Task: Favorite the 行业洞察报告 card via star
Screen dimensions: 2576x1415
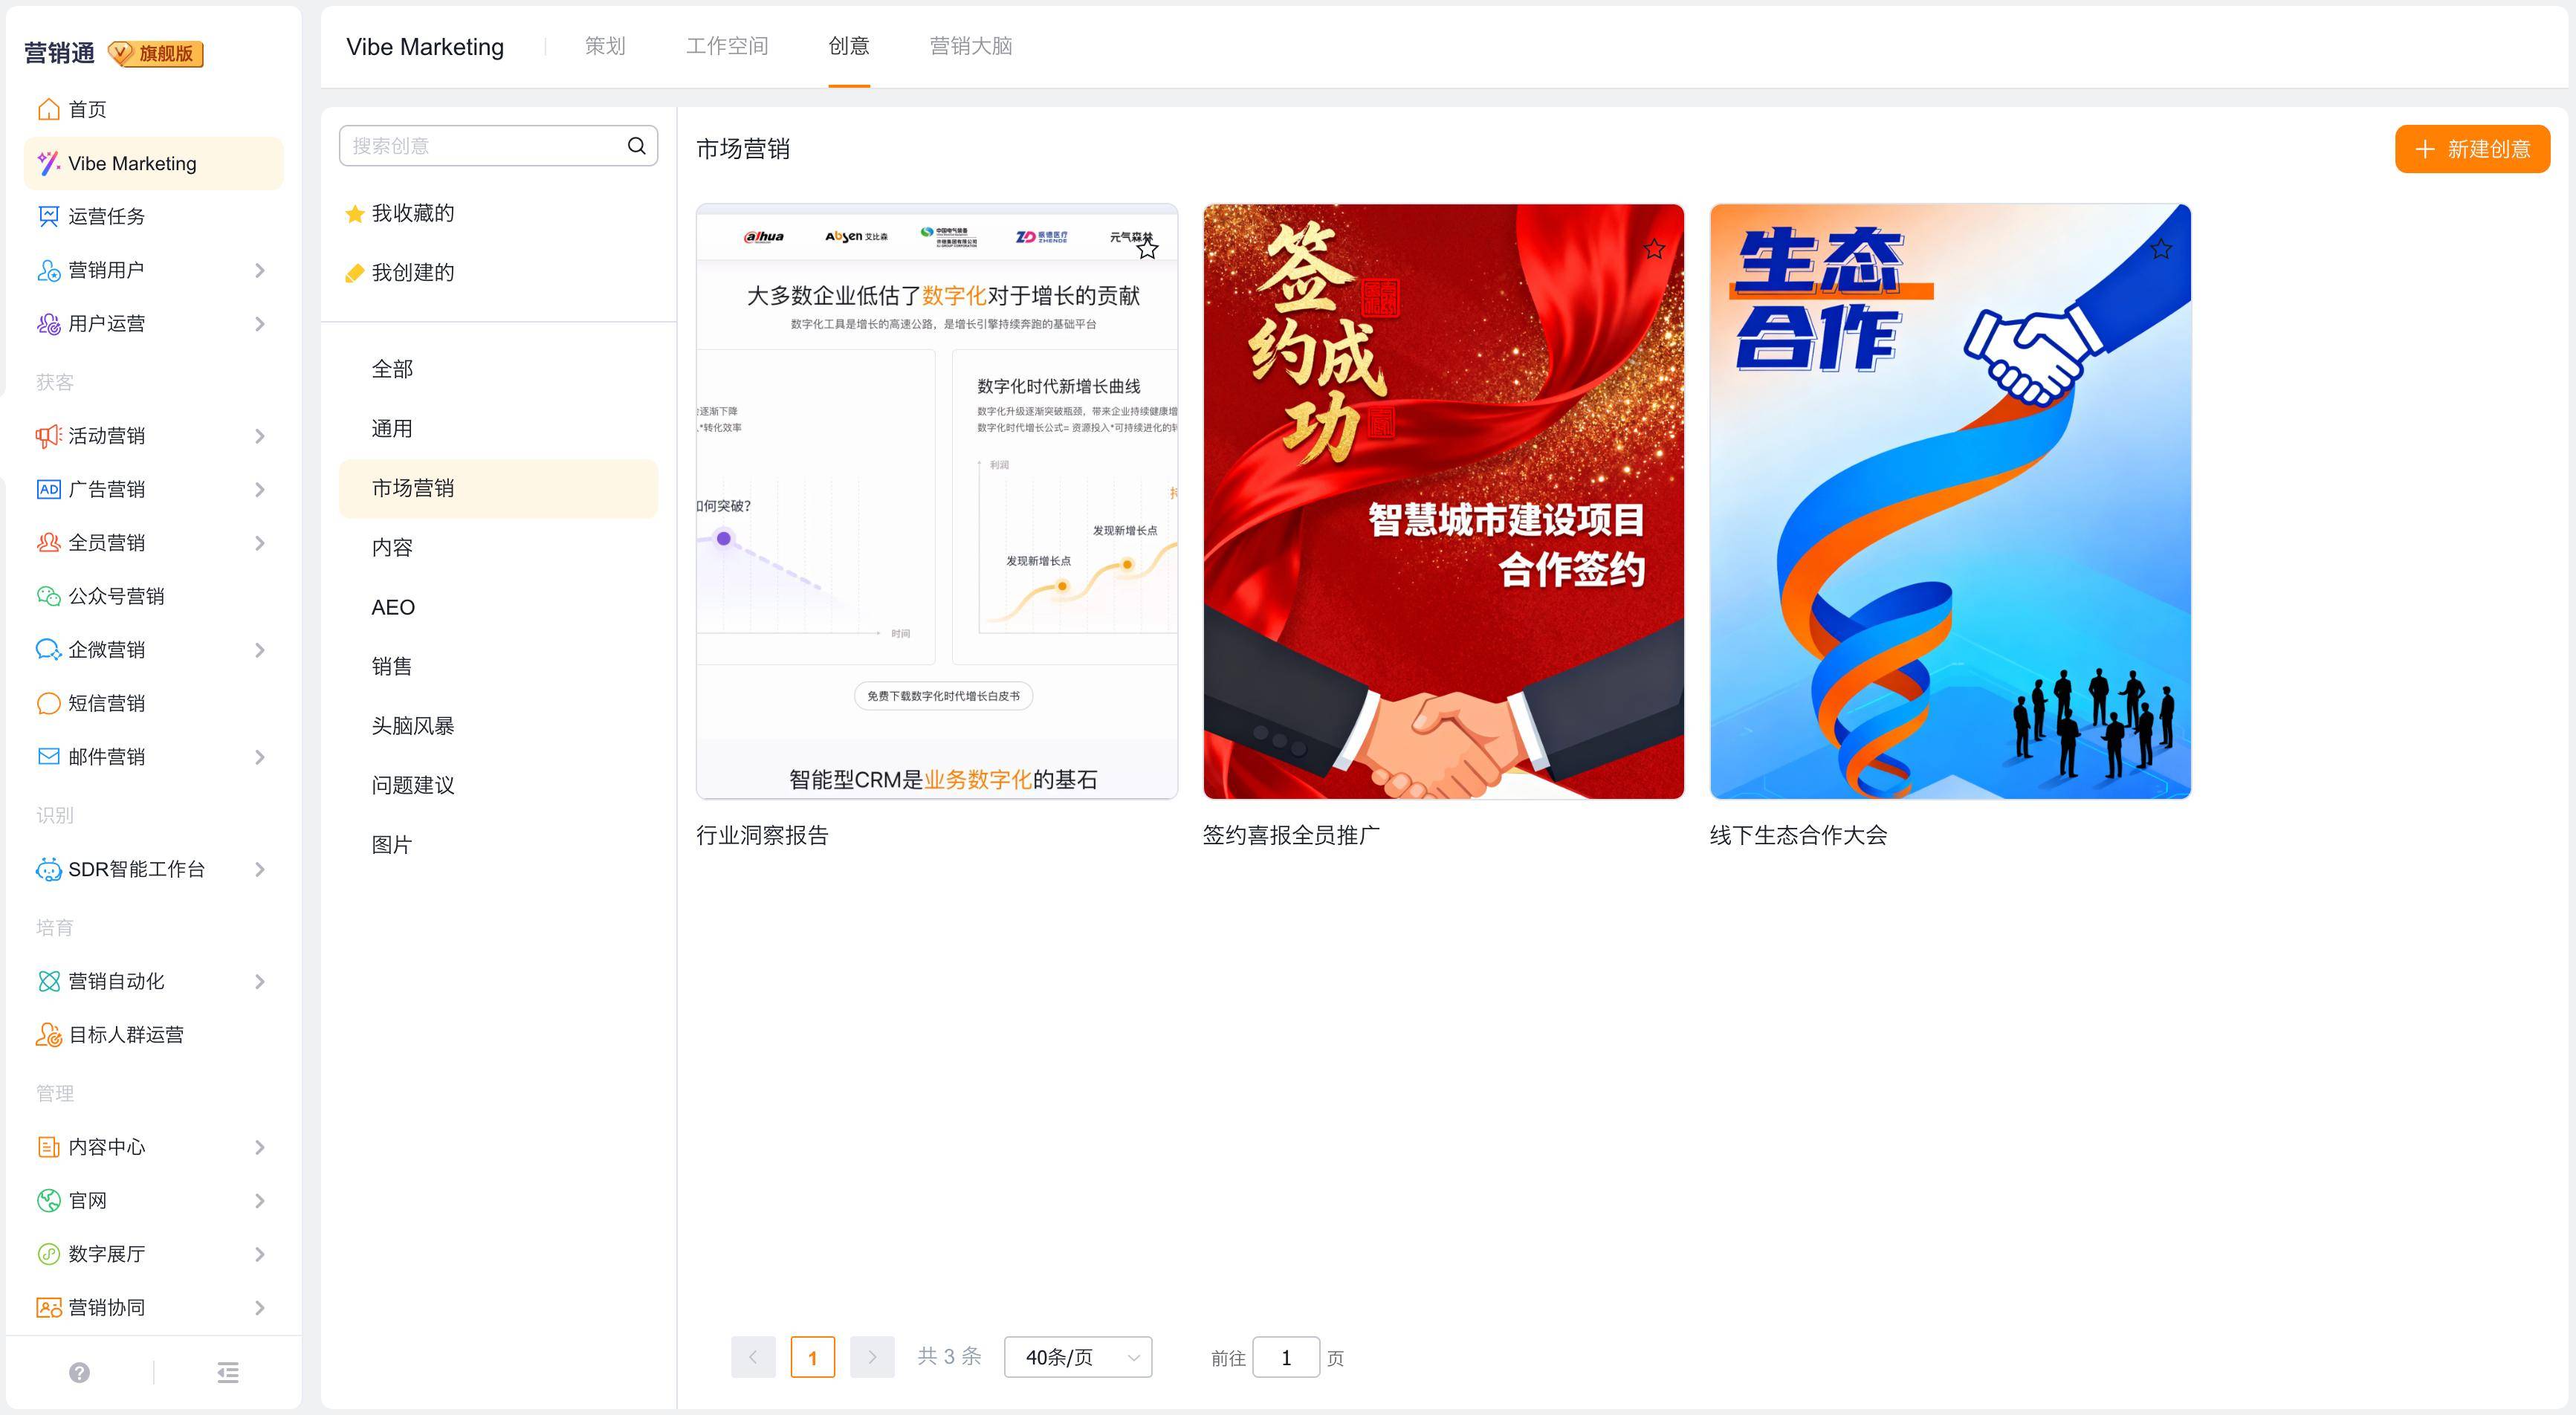Action: click(1147, 248)
